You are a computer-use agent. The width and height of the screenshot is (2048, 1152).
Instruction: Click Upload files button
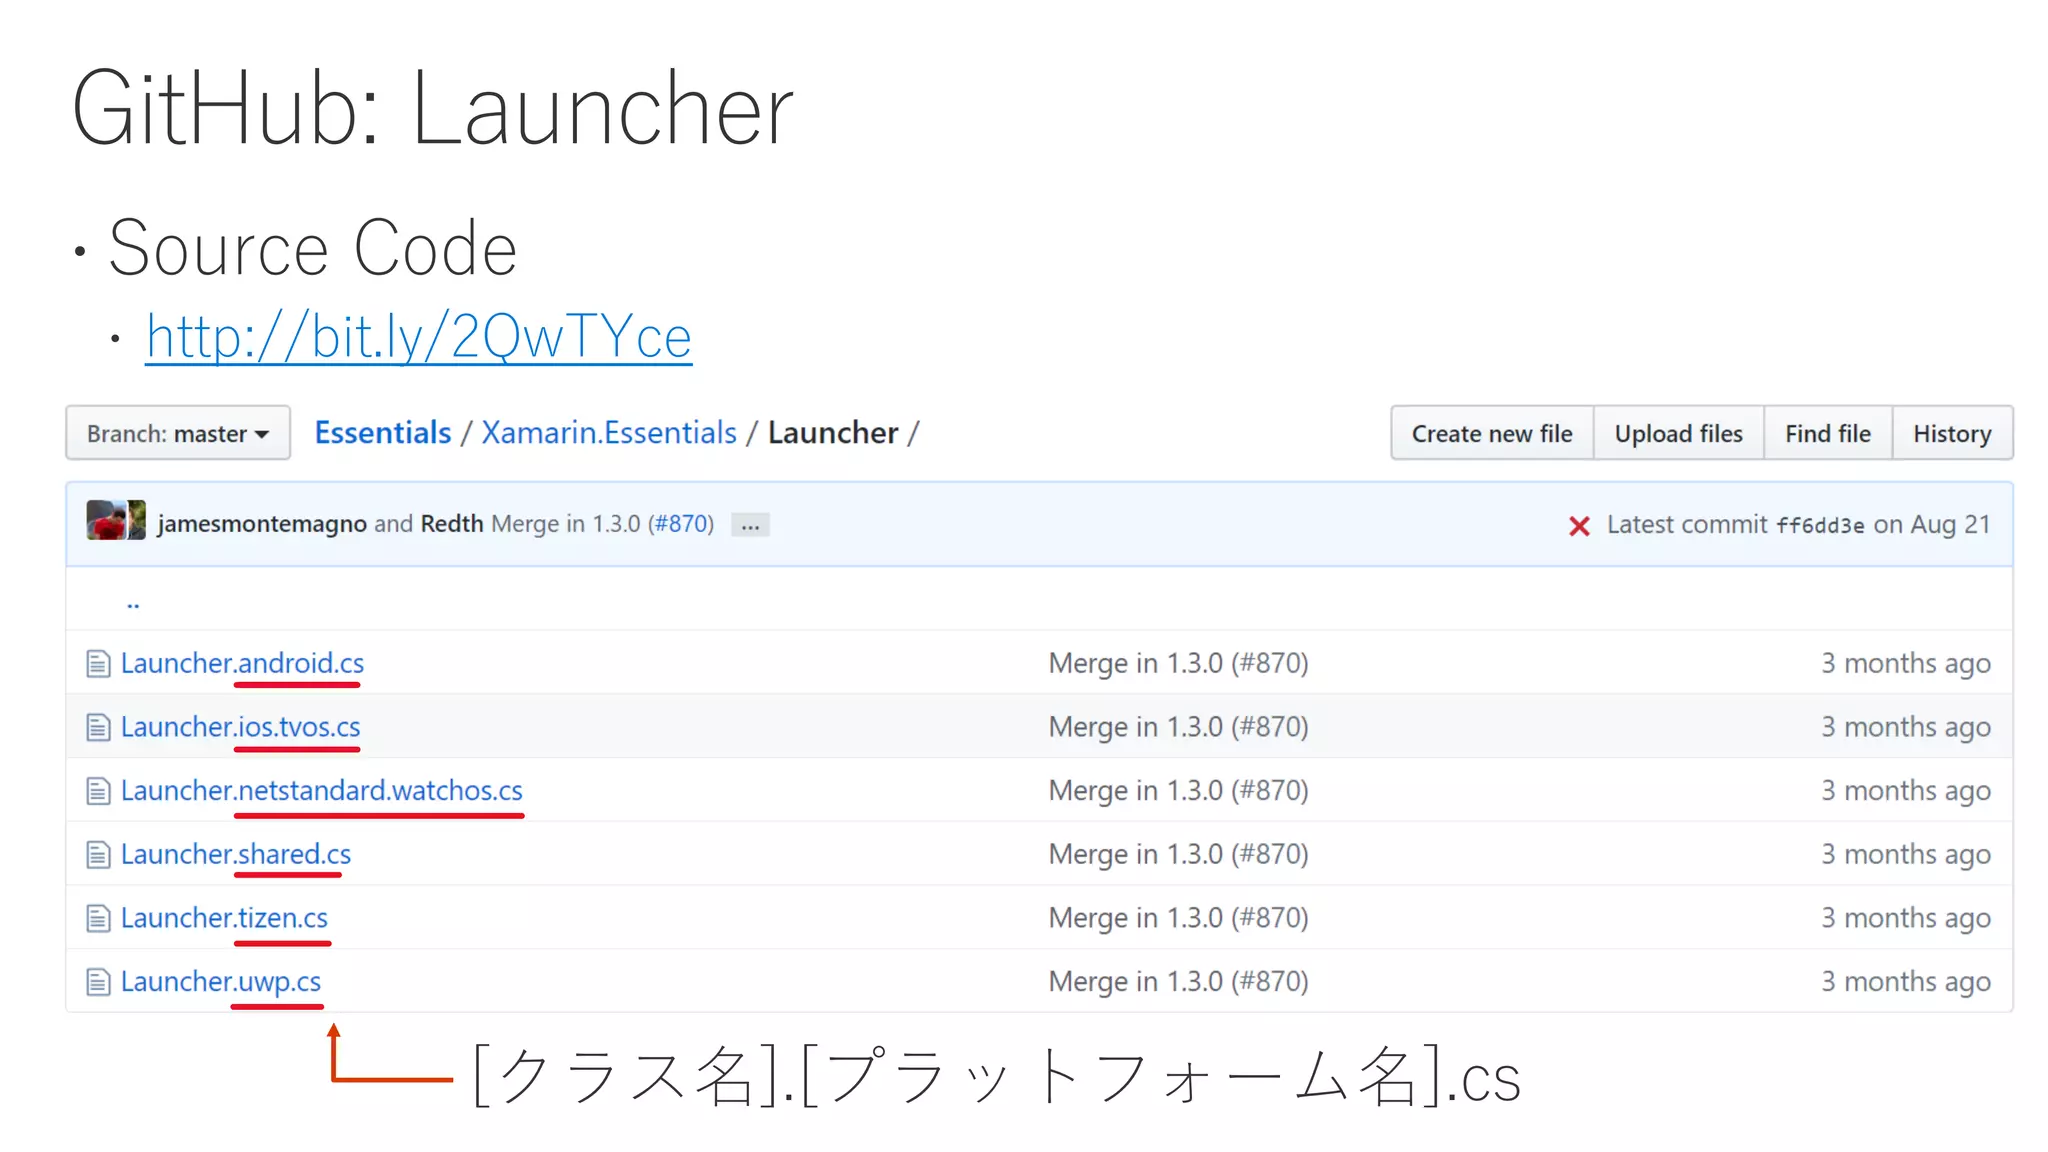pos(1678,433)
